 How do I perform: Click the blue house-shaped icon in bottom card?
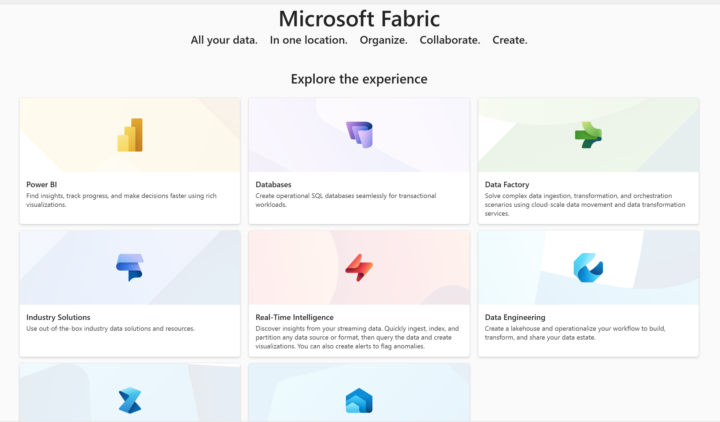359,400
